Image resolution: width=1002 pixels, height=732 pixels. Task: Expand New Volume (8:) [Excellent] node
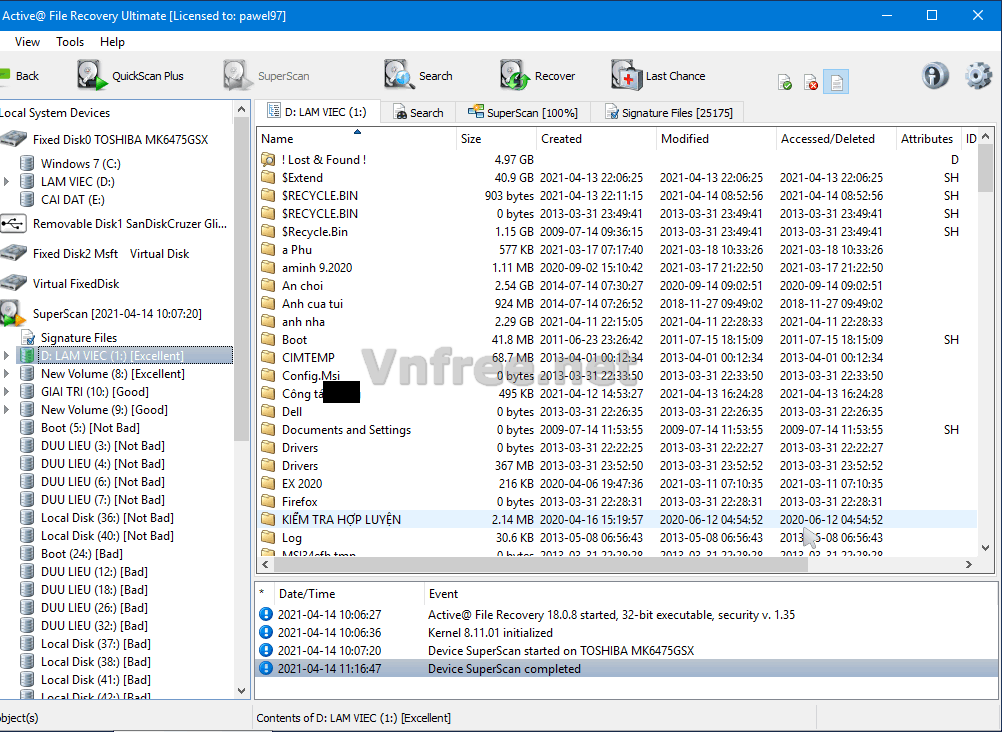pyautogui.click(x=7, y=374)
